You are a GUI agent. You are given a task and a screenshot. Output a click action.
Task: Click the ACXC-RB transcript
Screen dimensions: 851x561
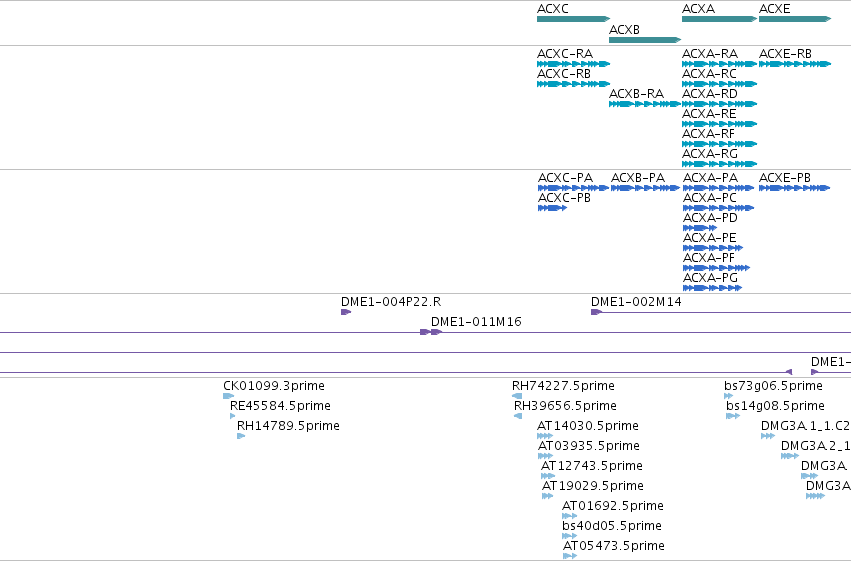[x=574, y=84]
